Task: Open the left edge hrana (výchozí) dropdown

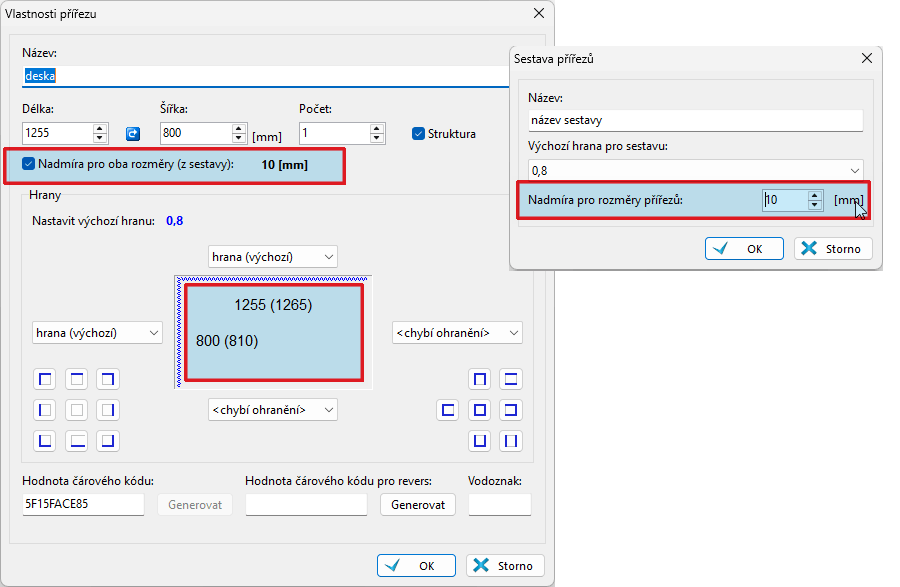Action: coord(97,333)
